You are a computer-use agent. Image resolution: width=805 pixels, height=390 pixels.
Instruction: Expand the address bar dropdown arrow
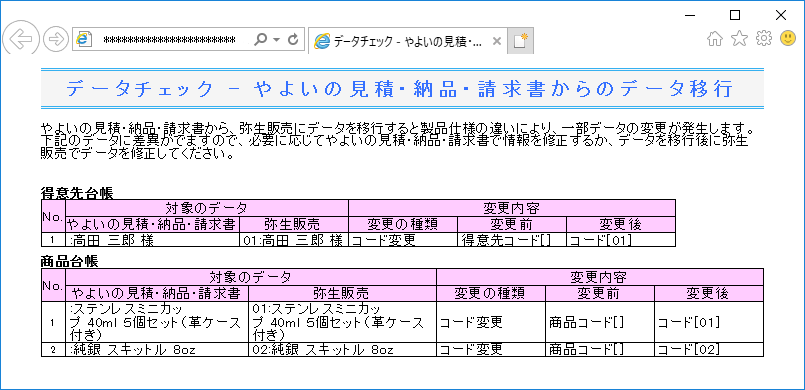click(x=276, y=40)
